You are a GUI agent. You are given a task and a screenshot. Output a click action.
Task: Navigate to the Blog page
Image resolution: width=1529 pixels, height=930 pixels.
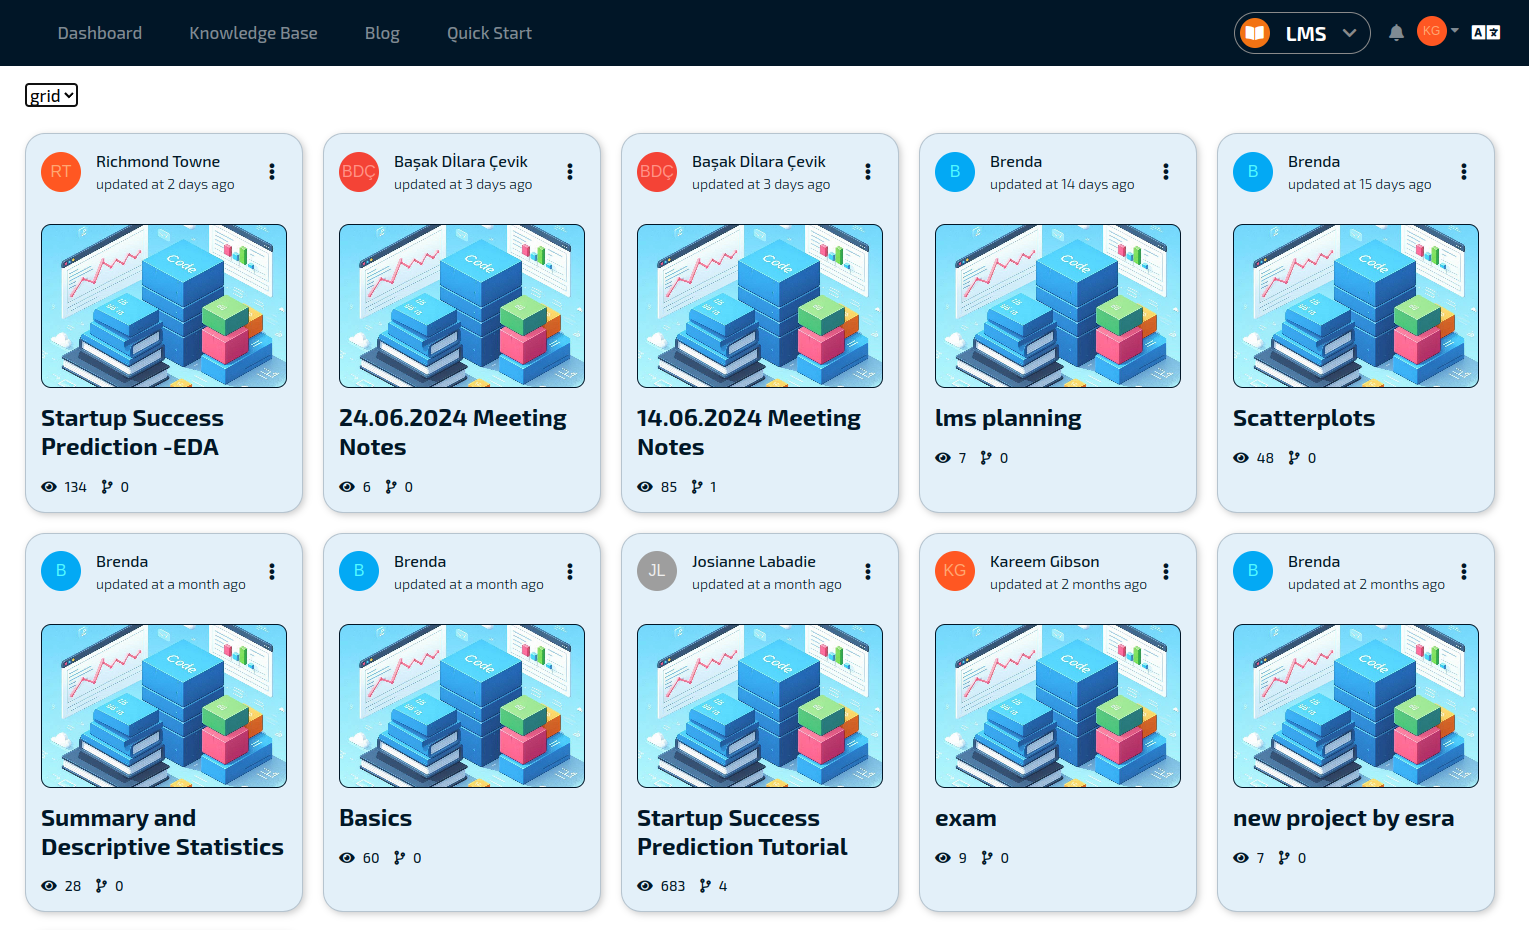(382, 33)
